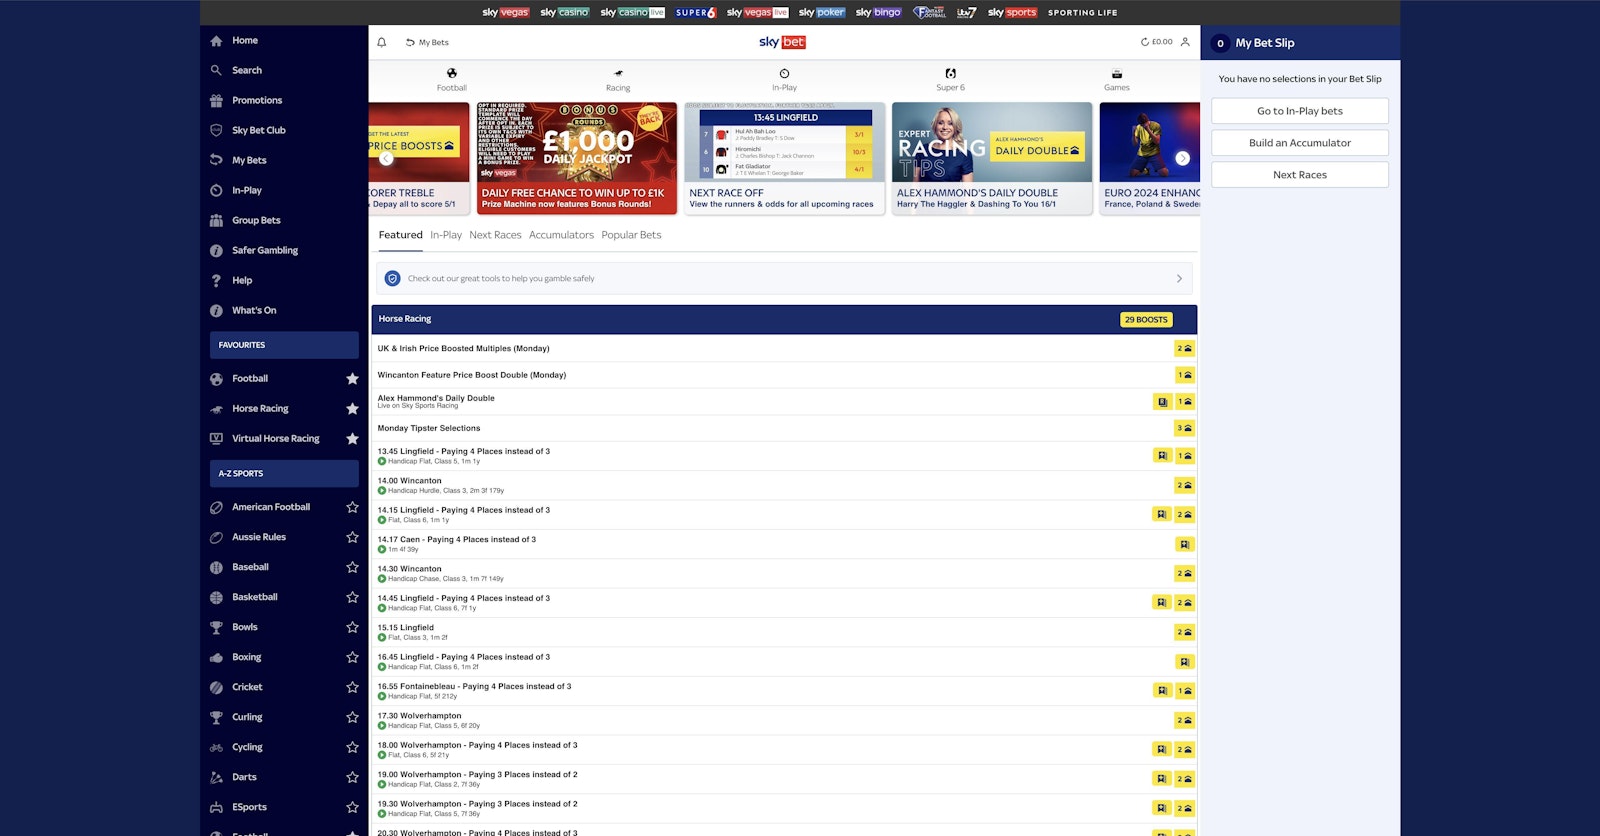Click the Games icon in top navigation
Image resolution: width=1600 pixels, height=836 pixels.
1117,73
